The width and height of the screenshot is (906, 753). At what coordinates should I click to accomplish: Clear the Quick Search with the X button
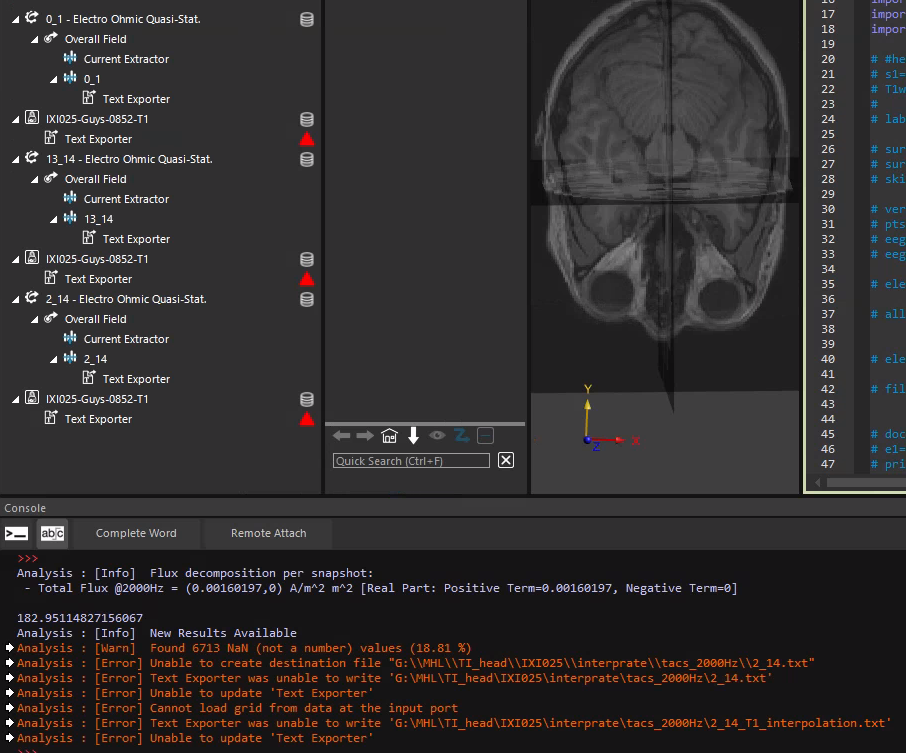pyautogui.click(x=506, y=460)
